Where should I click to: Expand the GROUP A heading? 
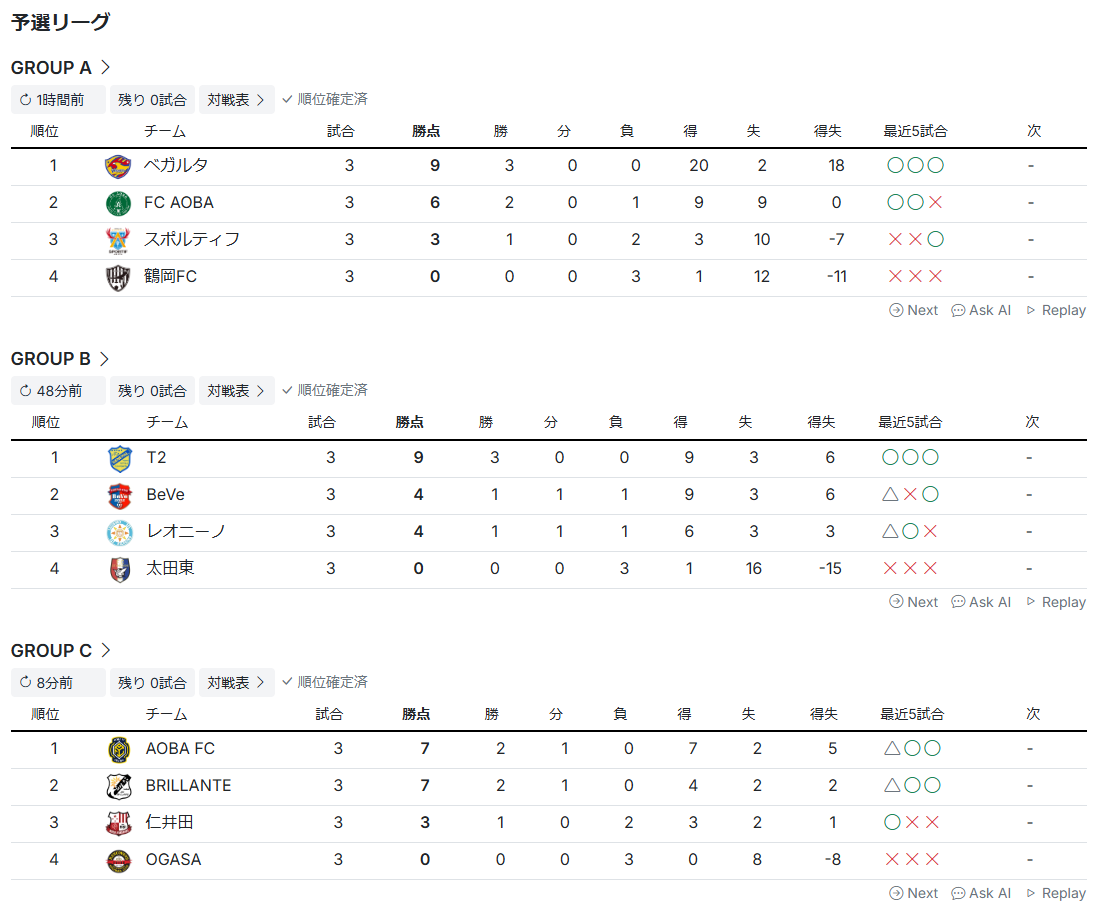[61, 68]
